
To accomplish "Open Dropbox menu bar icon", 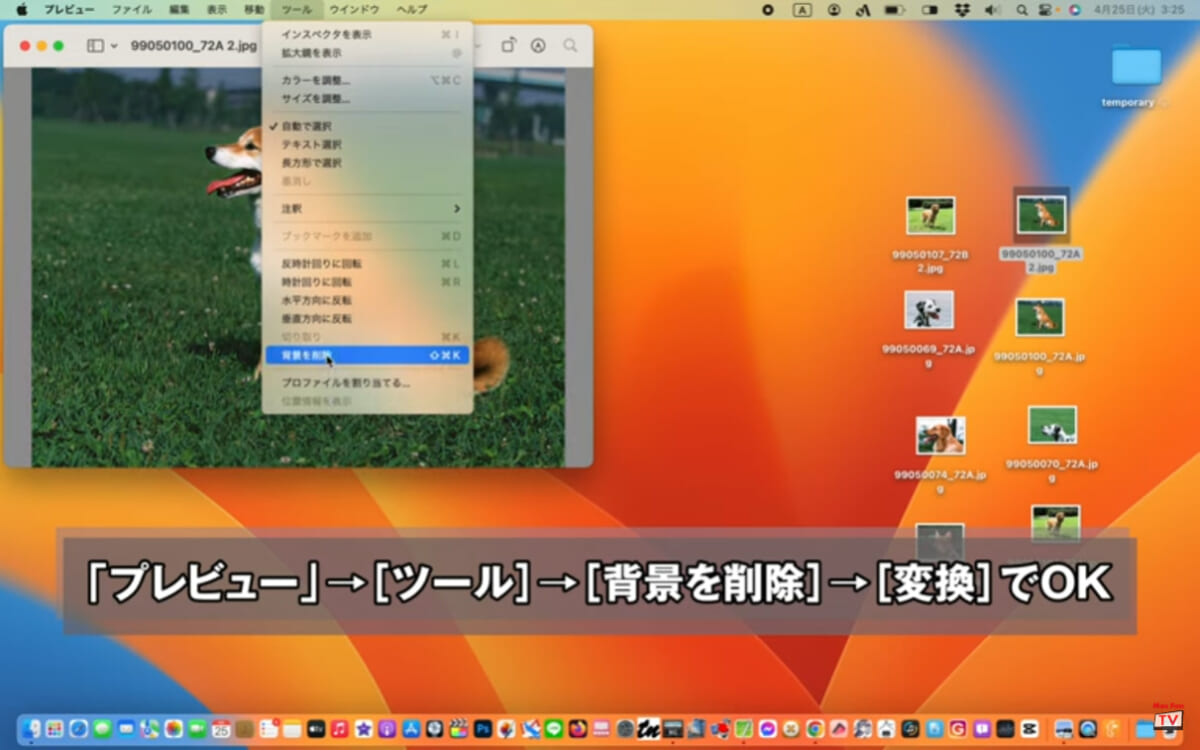I will click(962, 9).
